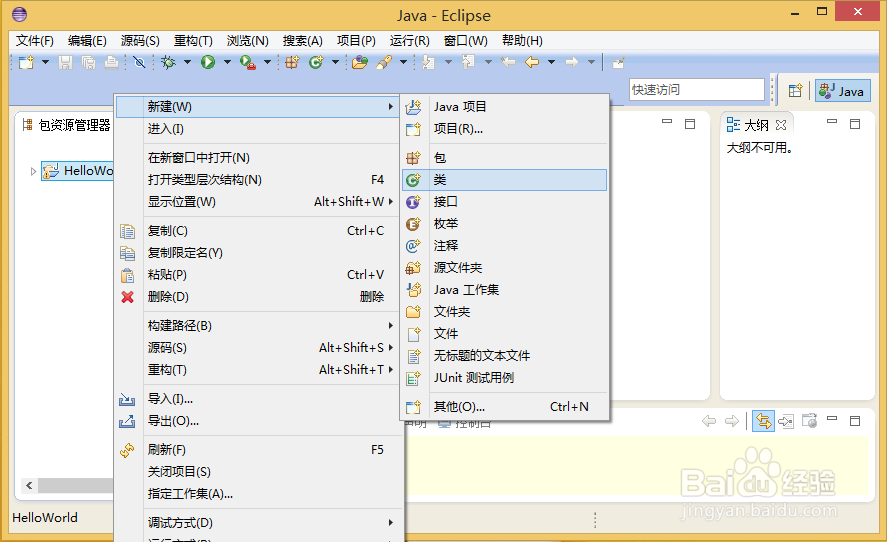Choose 删除(D) with red X icon
The width and height of the screenshot is (887, 542).
pyautogui.click(x=257, y=296)
